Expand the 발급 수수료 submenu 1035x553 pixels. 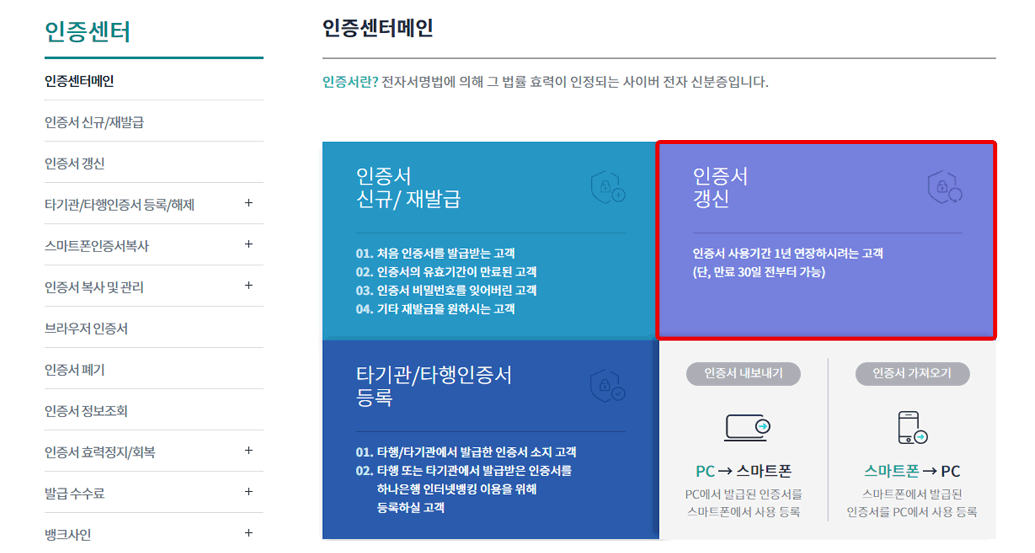[248, 492]
